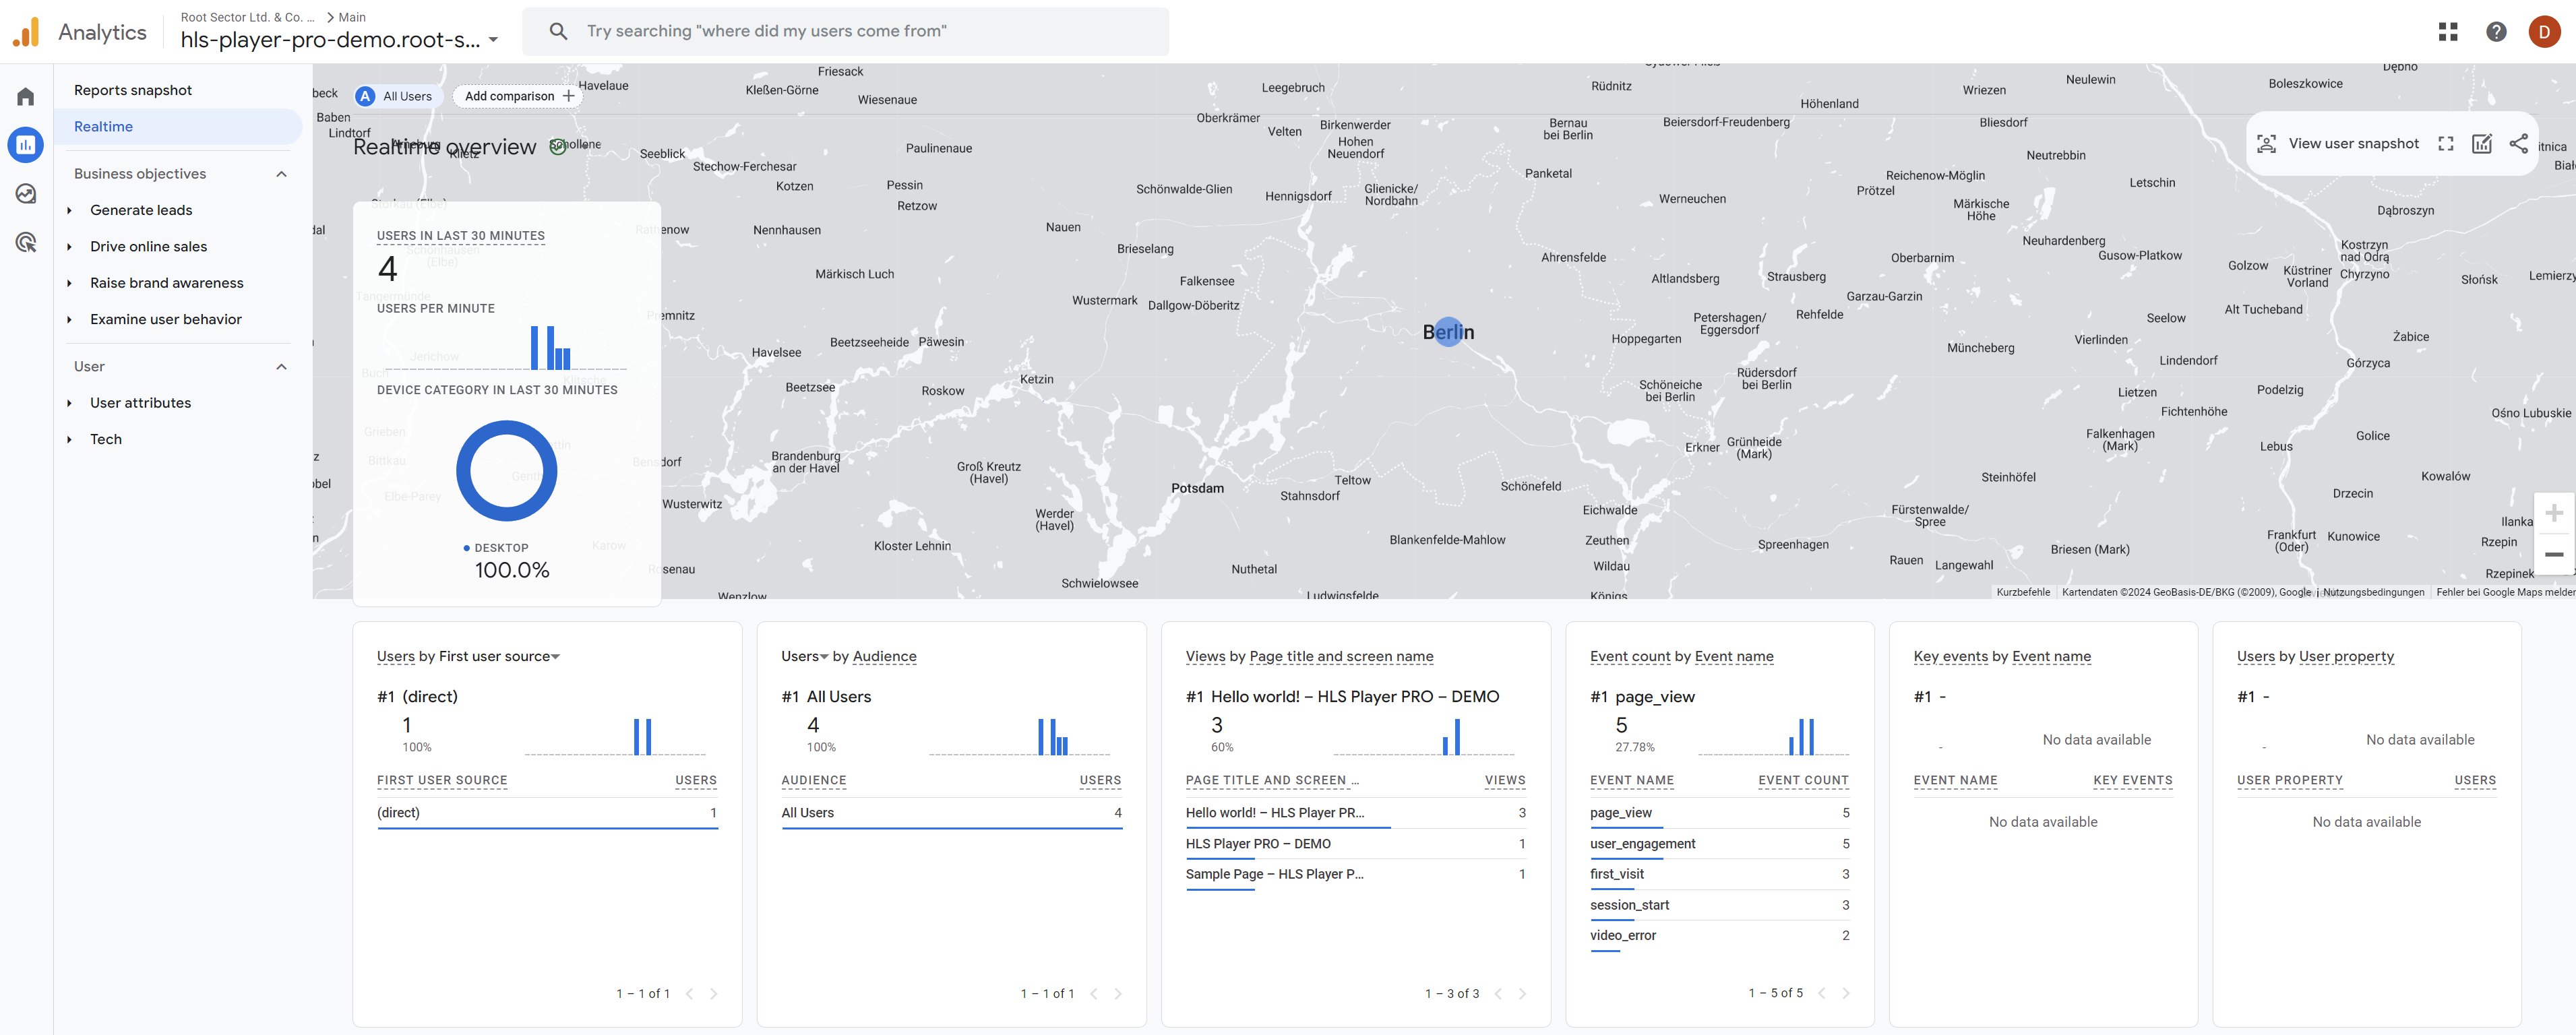
Task: Click View user snapshot
Action: 2338,144
